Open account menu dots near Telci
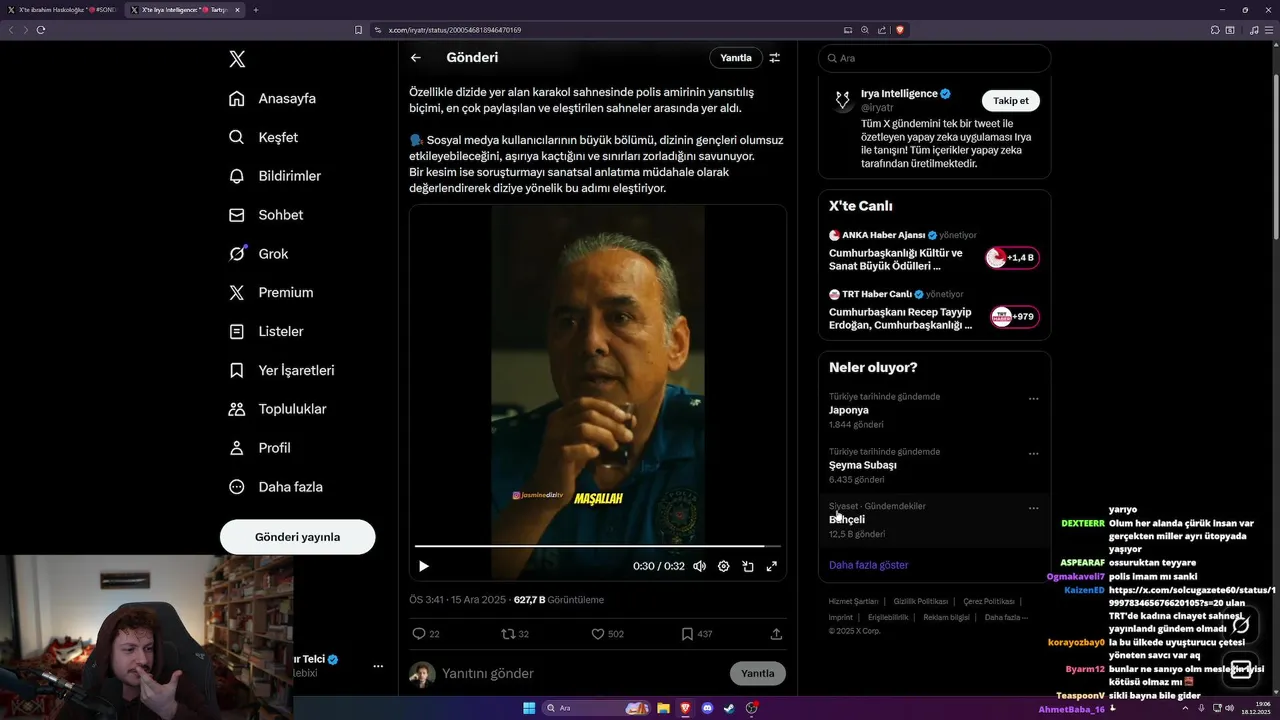 click(378, 666)
